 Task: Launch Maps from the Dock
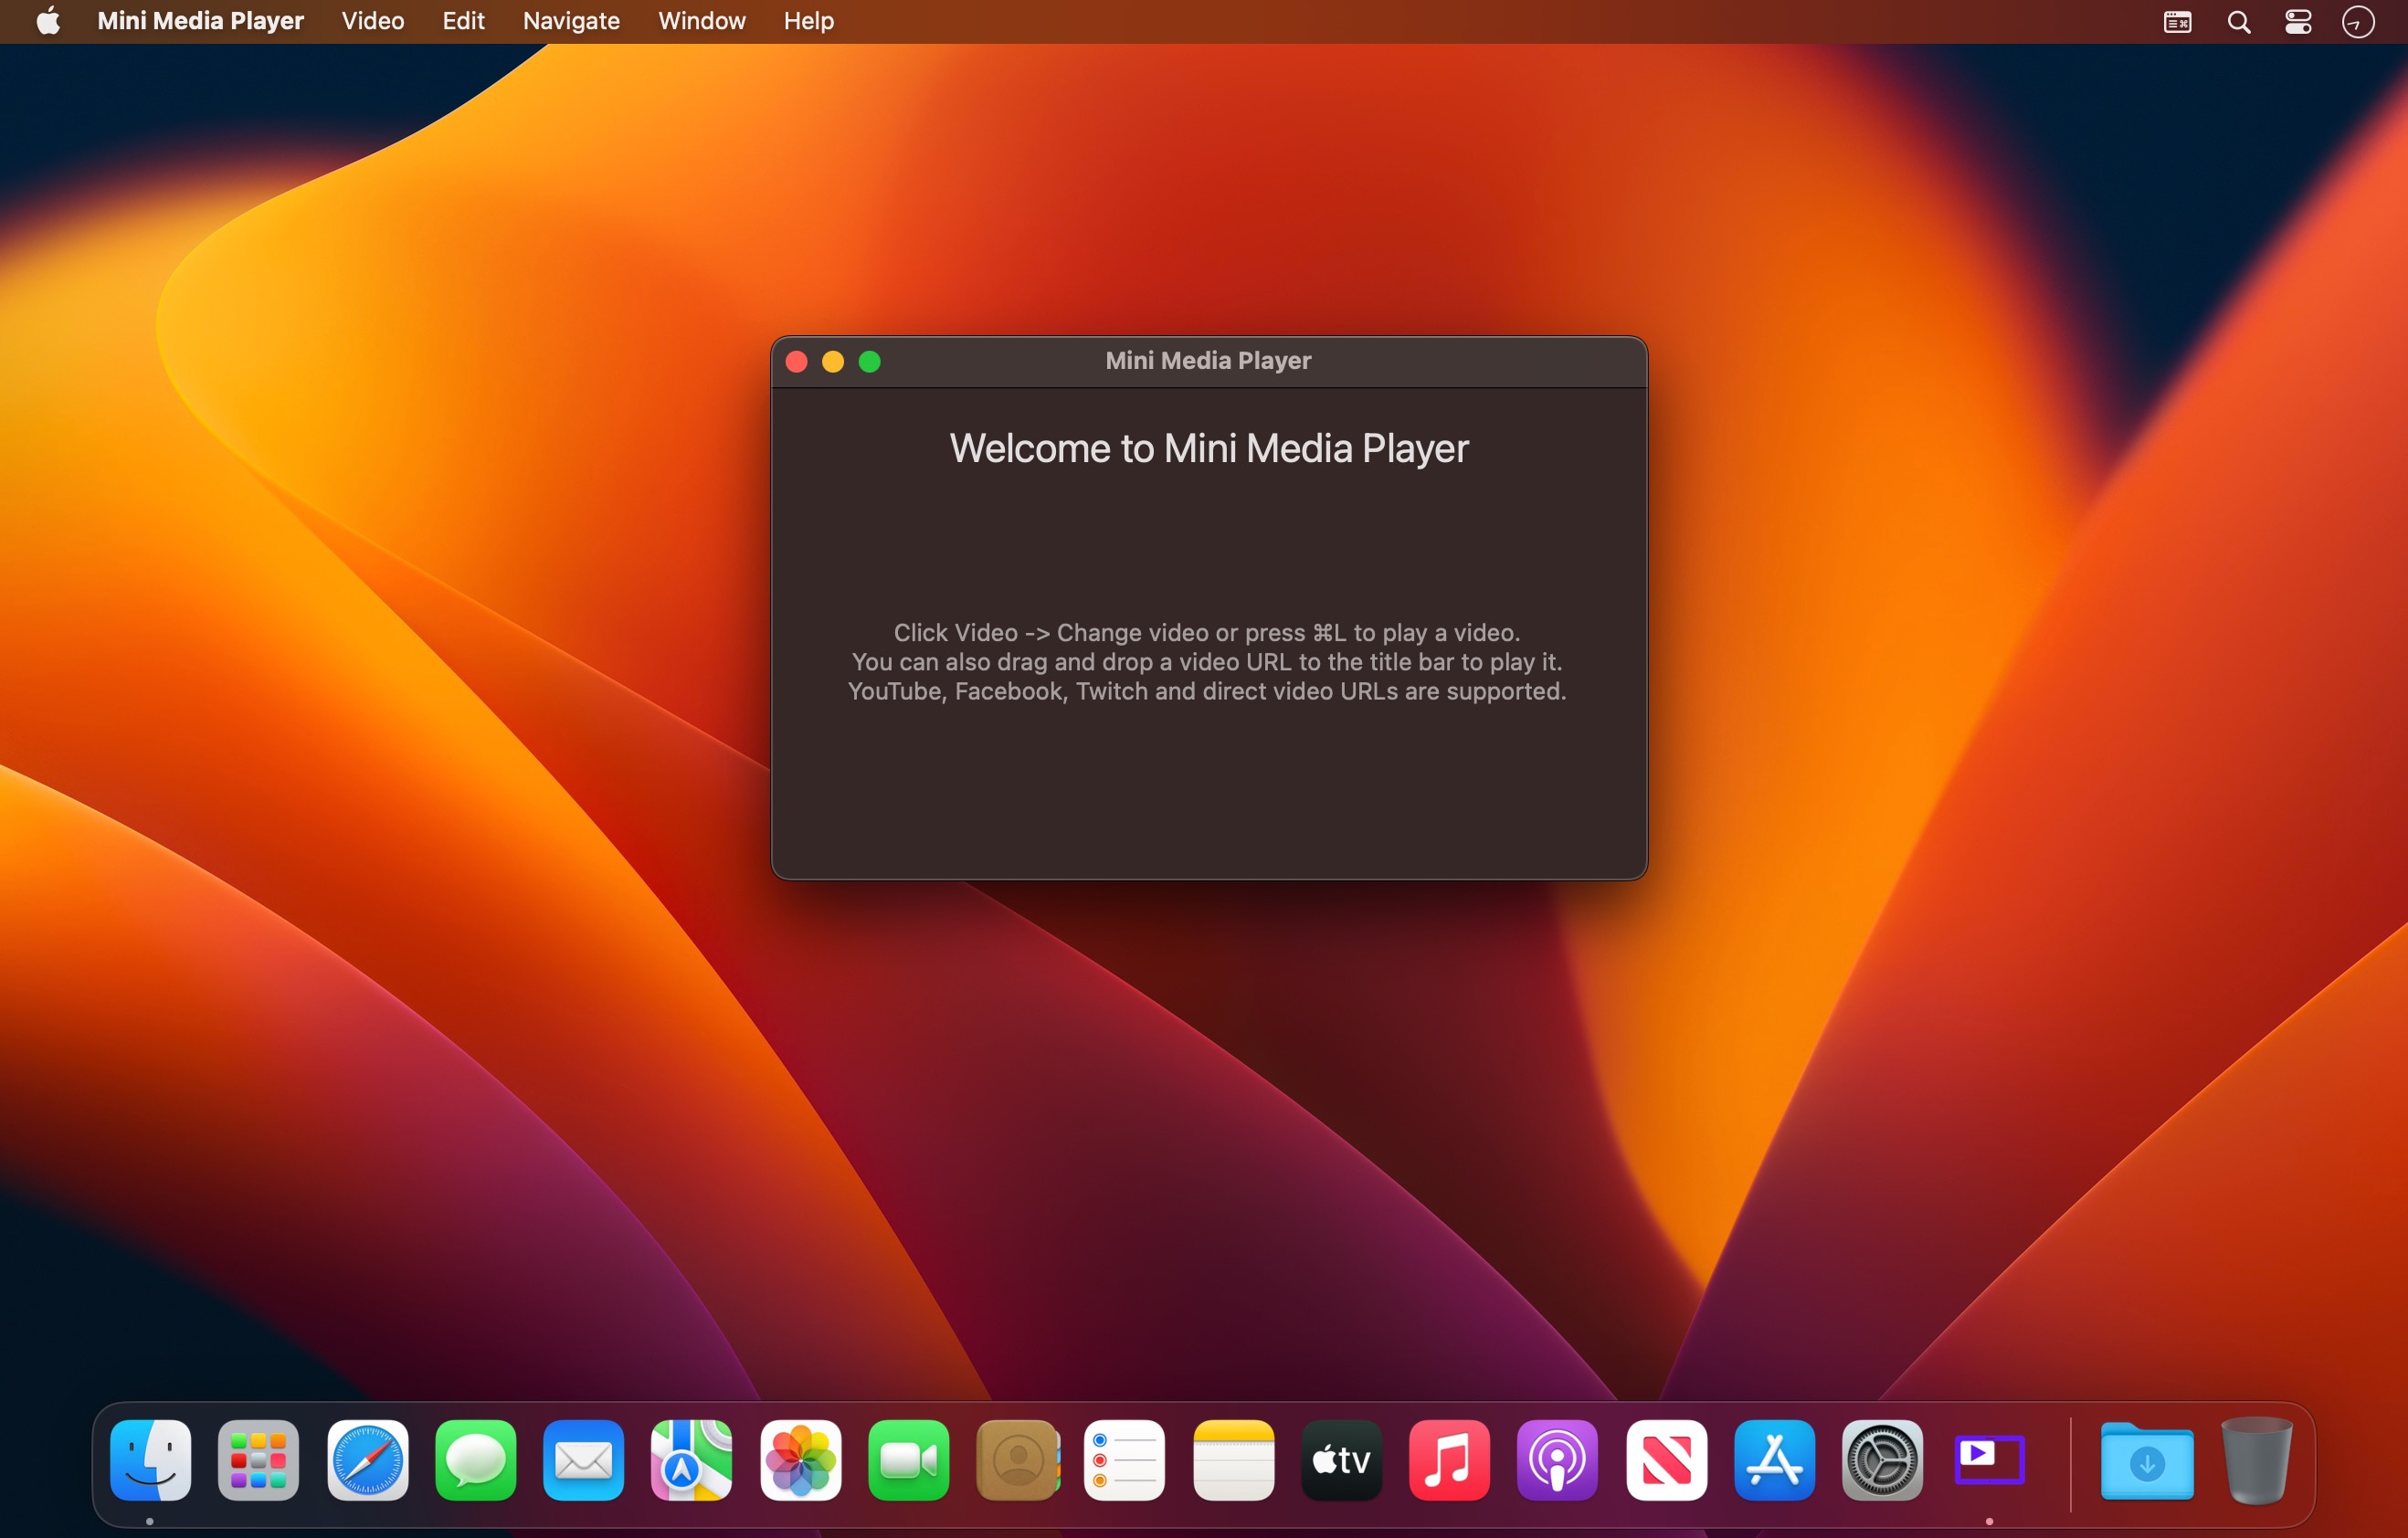[691, 1459]
